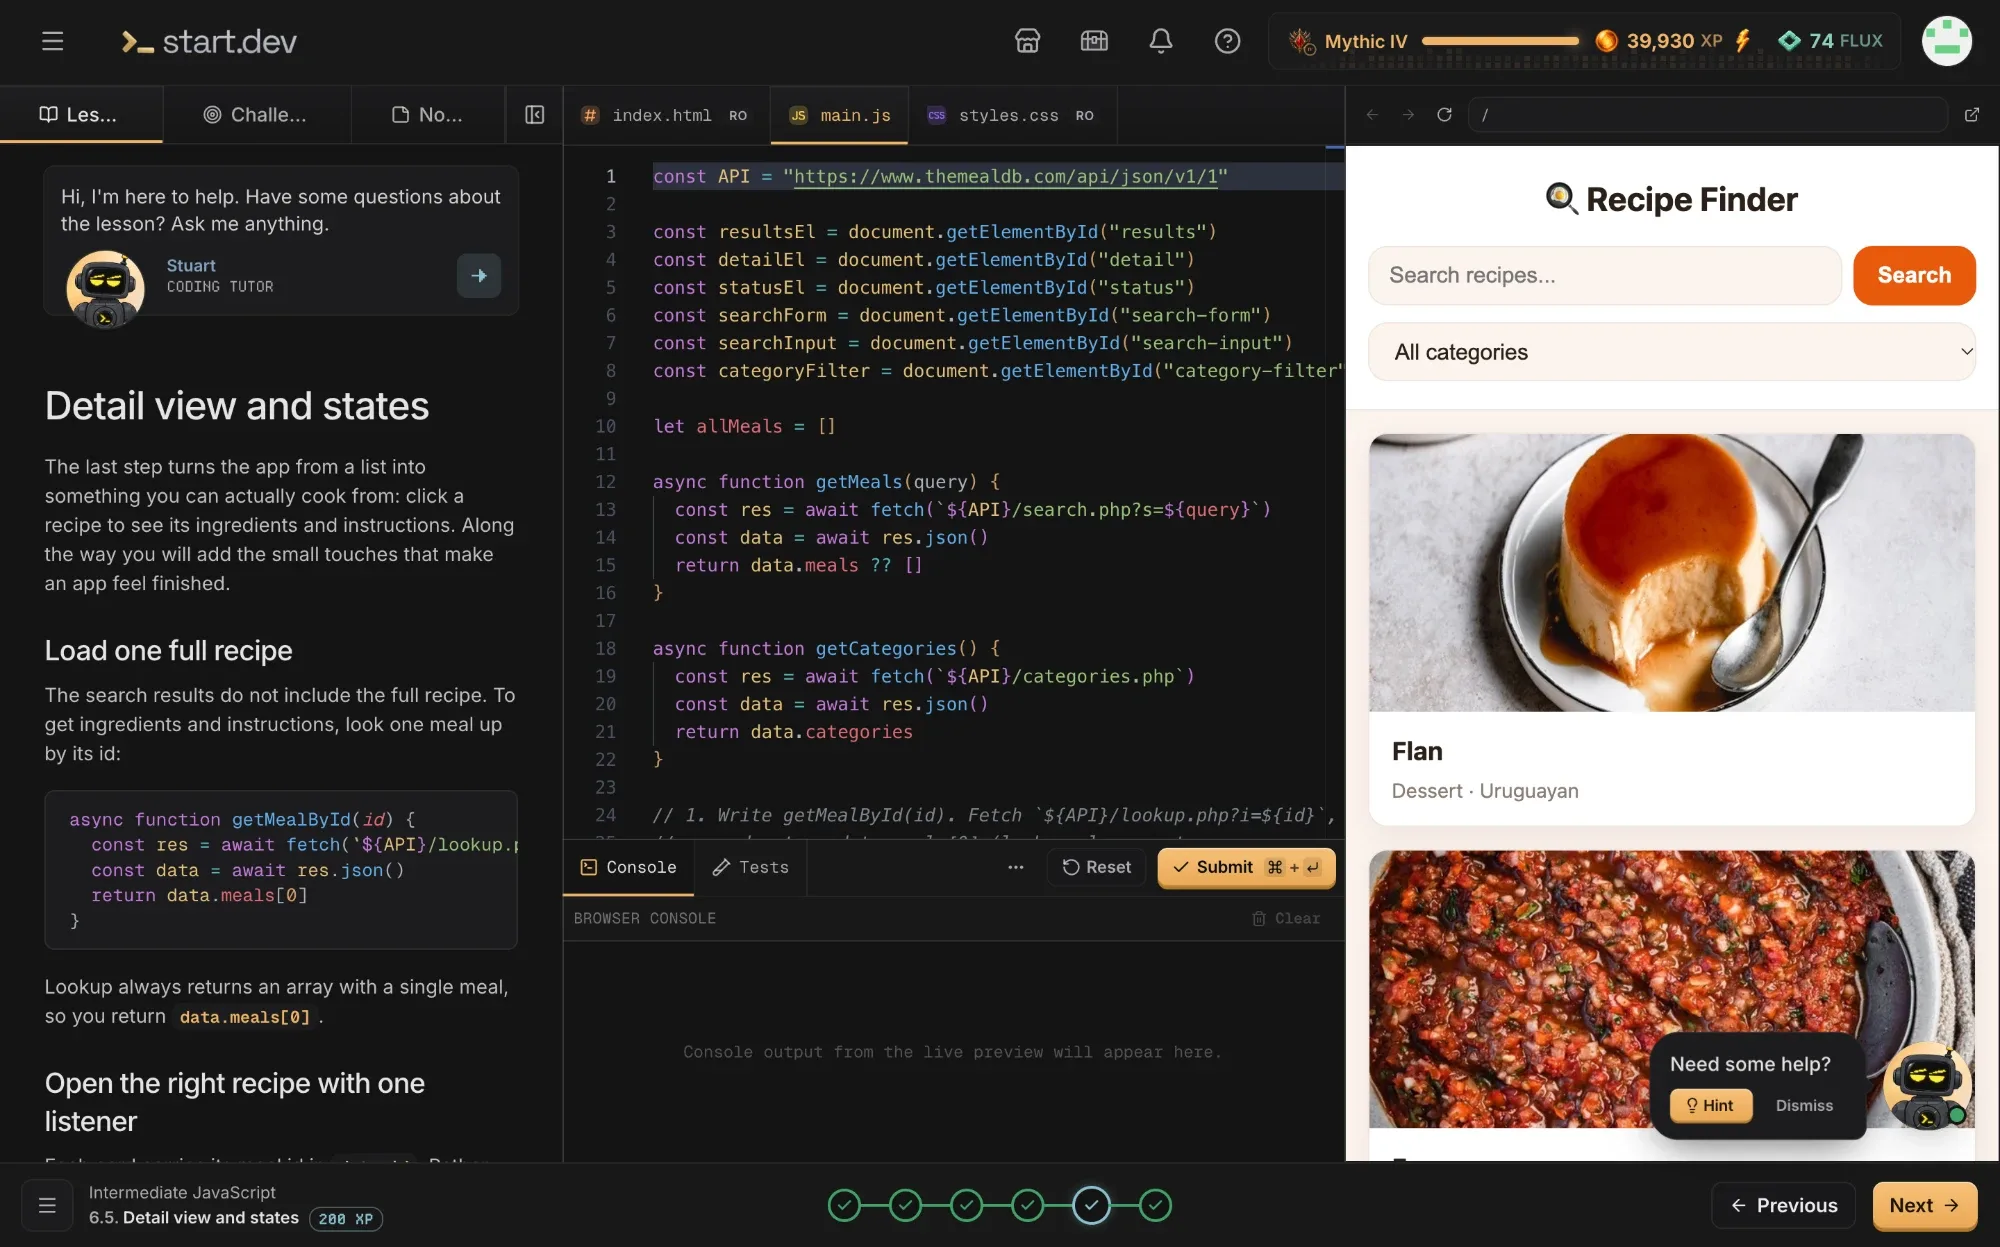
Task: Click Stuart tutor robot avatar
Action: (105, 289)
